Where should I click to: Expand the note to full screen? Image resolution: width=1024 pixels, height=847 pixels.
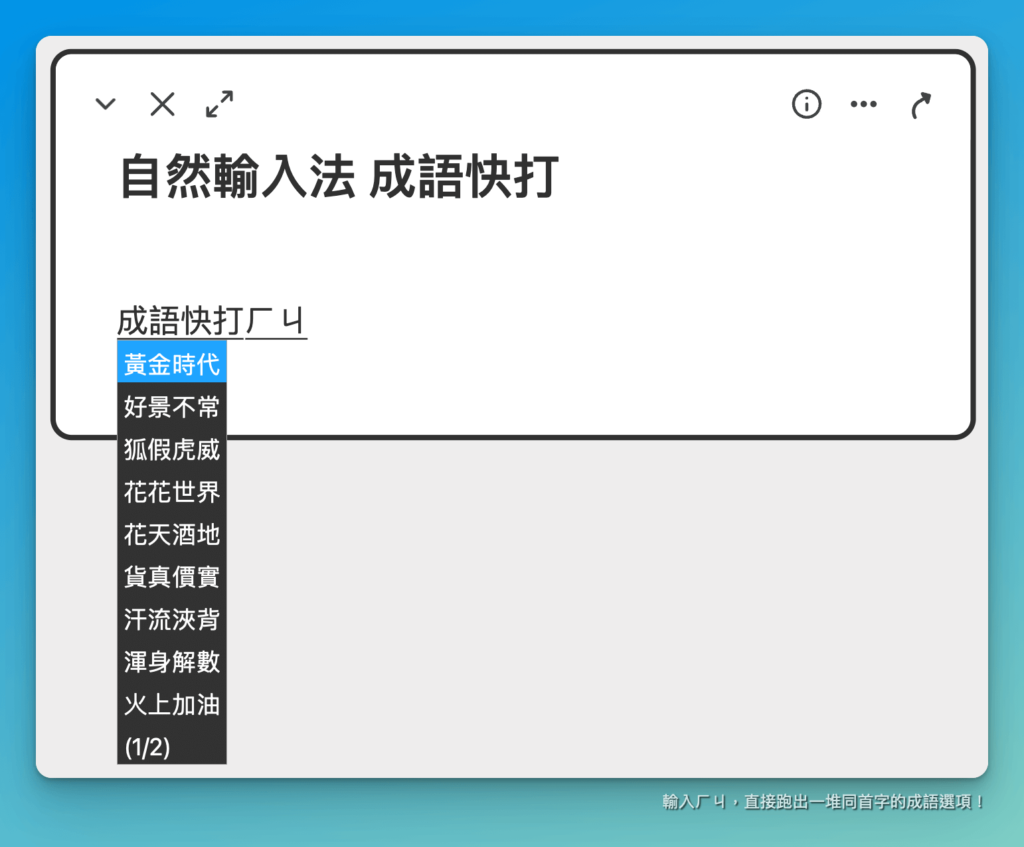click(219, 104)
